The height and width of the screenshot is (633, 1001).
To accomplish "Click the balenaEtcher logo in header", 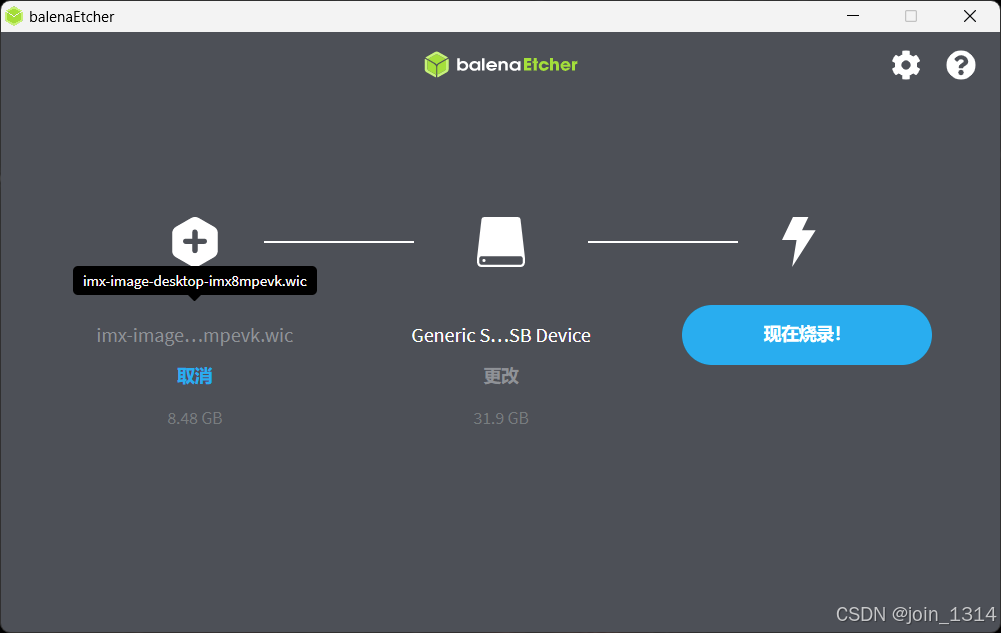I will point(501,64).
